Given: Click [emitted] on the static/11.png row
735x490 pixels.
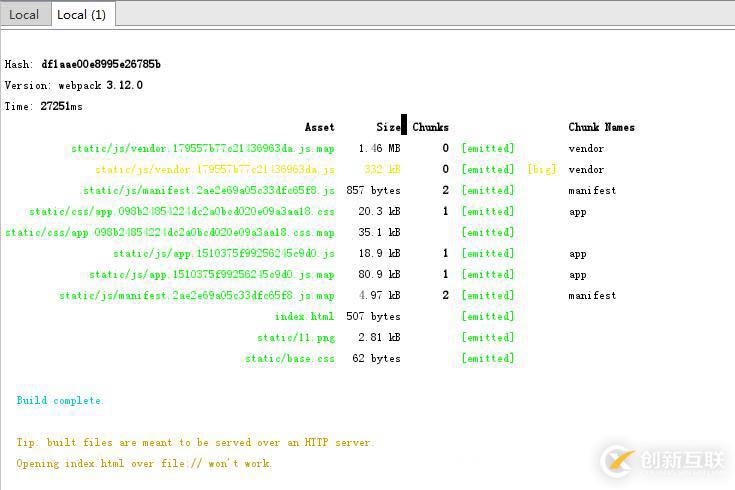Looking at the screenshot, I should coord(488,338).
